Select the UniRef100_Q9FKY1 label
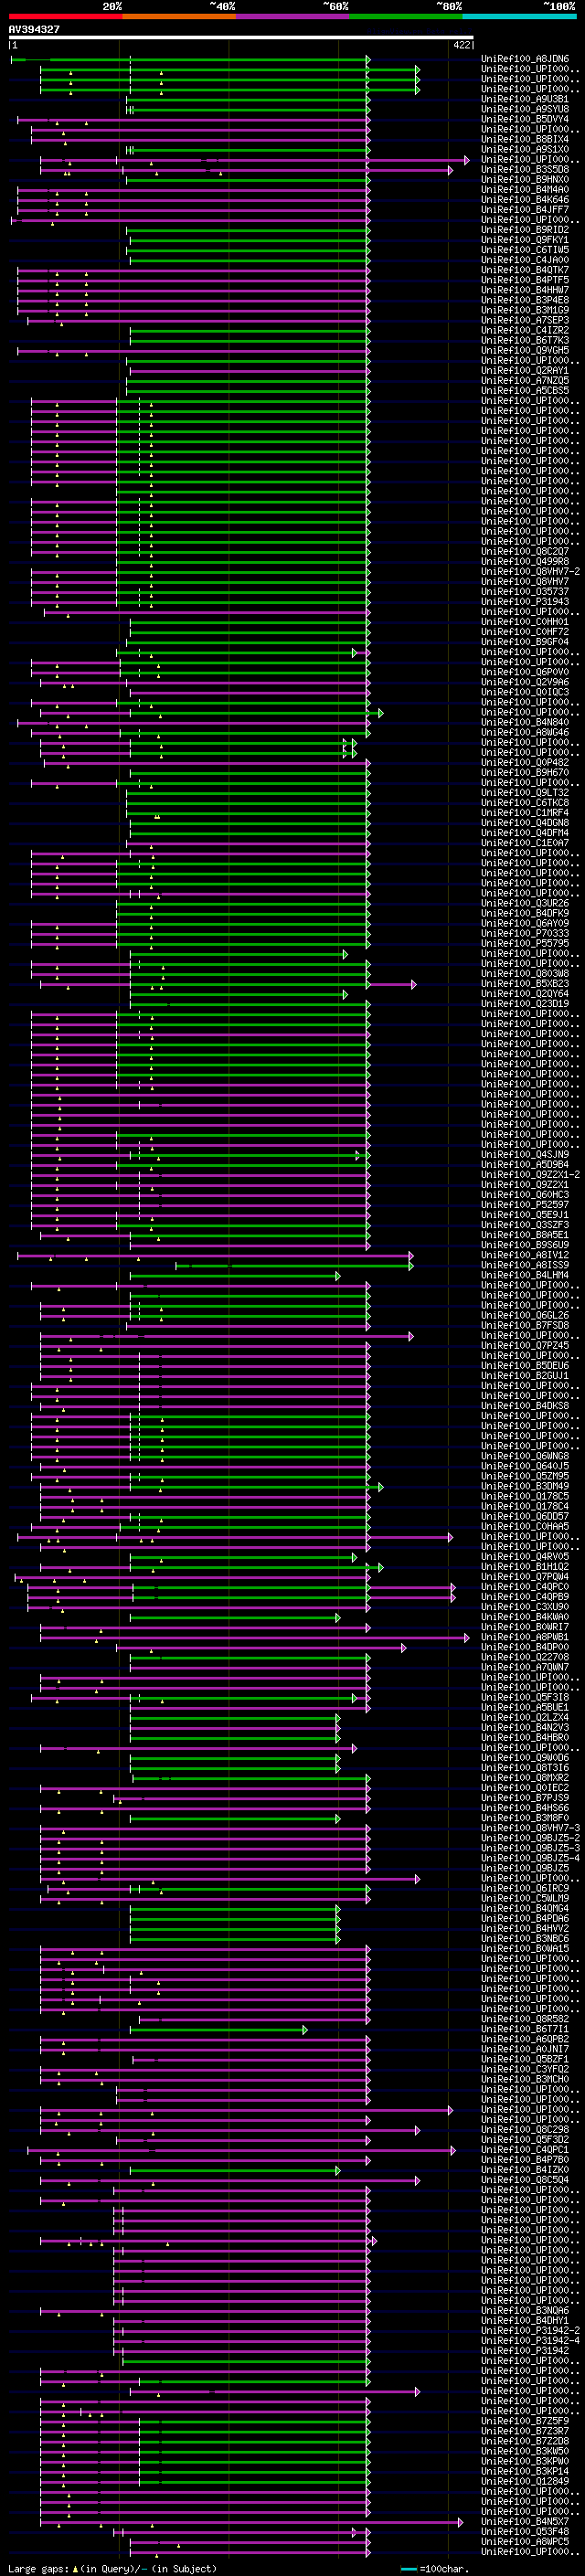The width and height of the screenshot is (585, 2576). click(x=525, y=240)
